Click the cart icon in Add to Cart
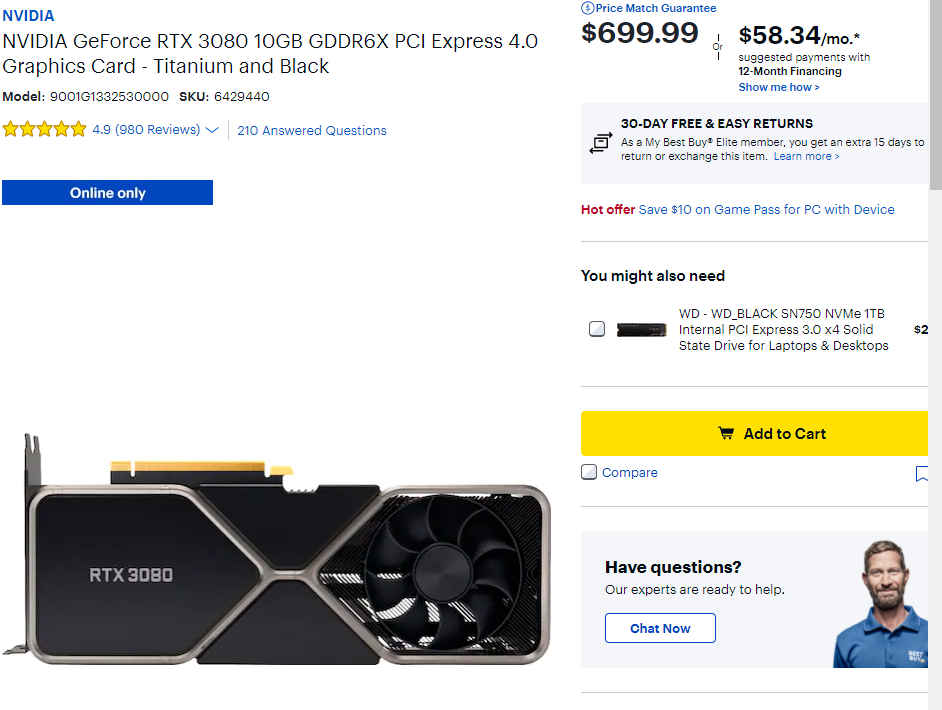 click(726, 434)
